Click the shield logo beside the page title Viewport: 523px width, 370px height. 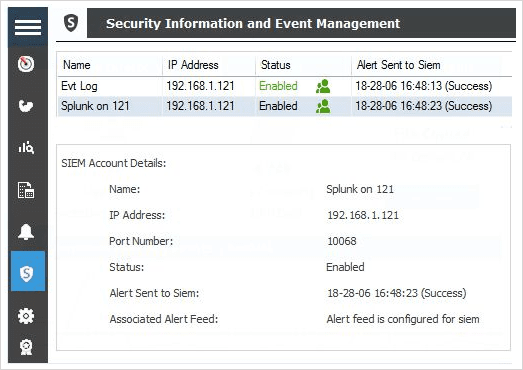[71, 23]
